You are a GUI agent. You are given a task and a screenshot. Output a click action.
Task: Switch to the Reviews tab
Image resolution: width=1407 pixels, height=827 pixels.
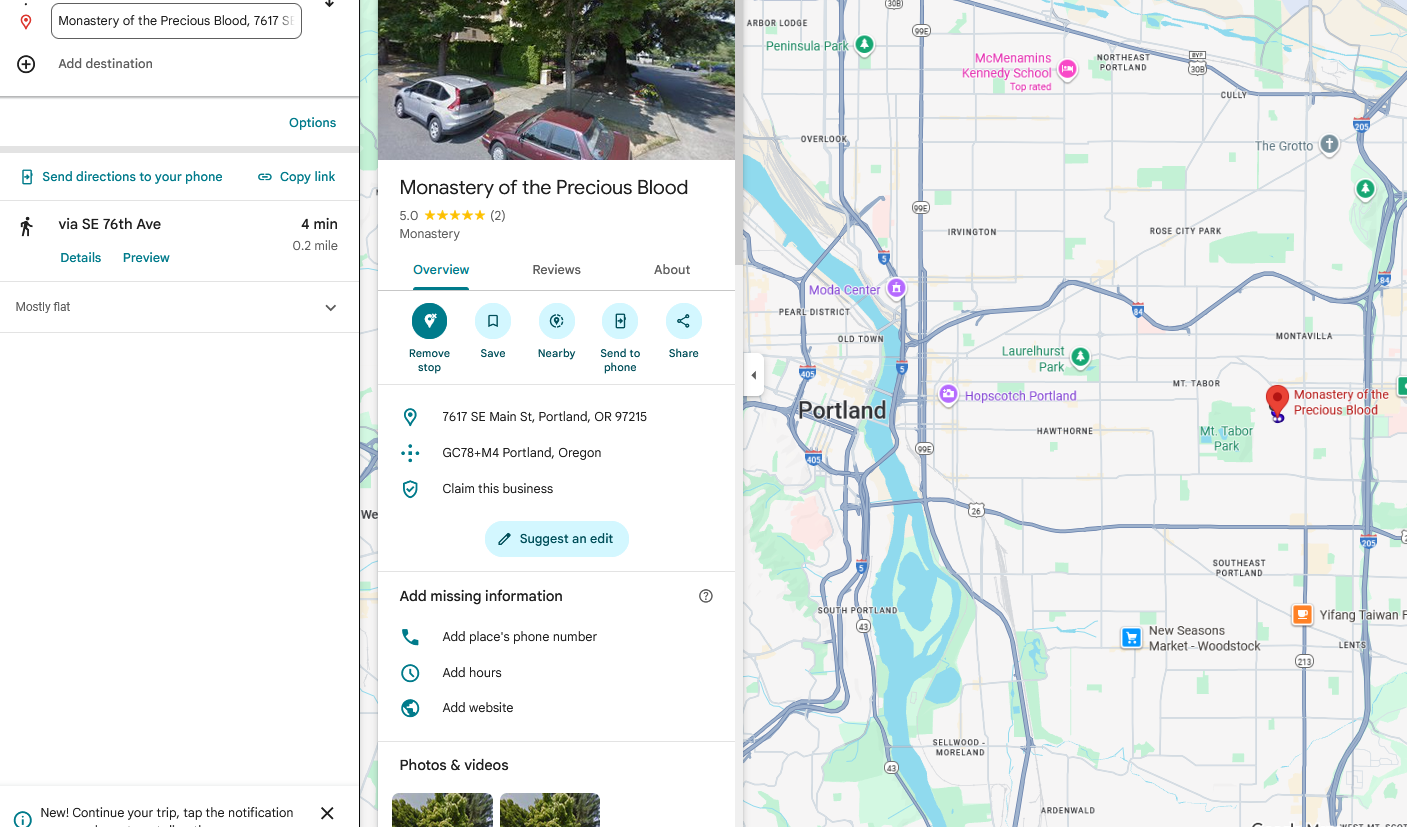tap(557, 270)
